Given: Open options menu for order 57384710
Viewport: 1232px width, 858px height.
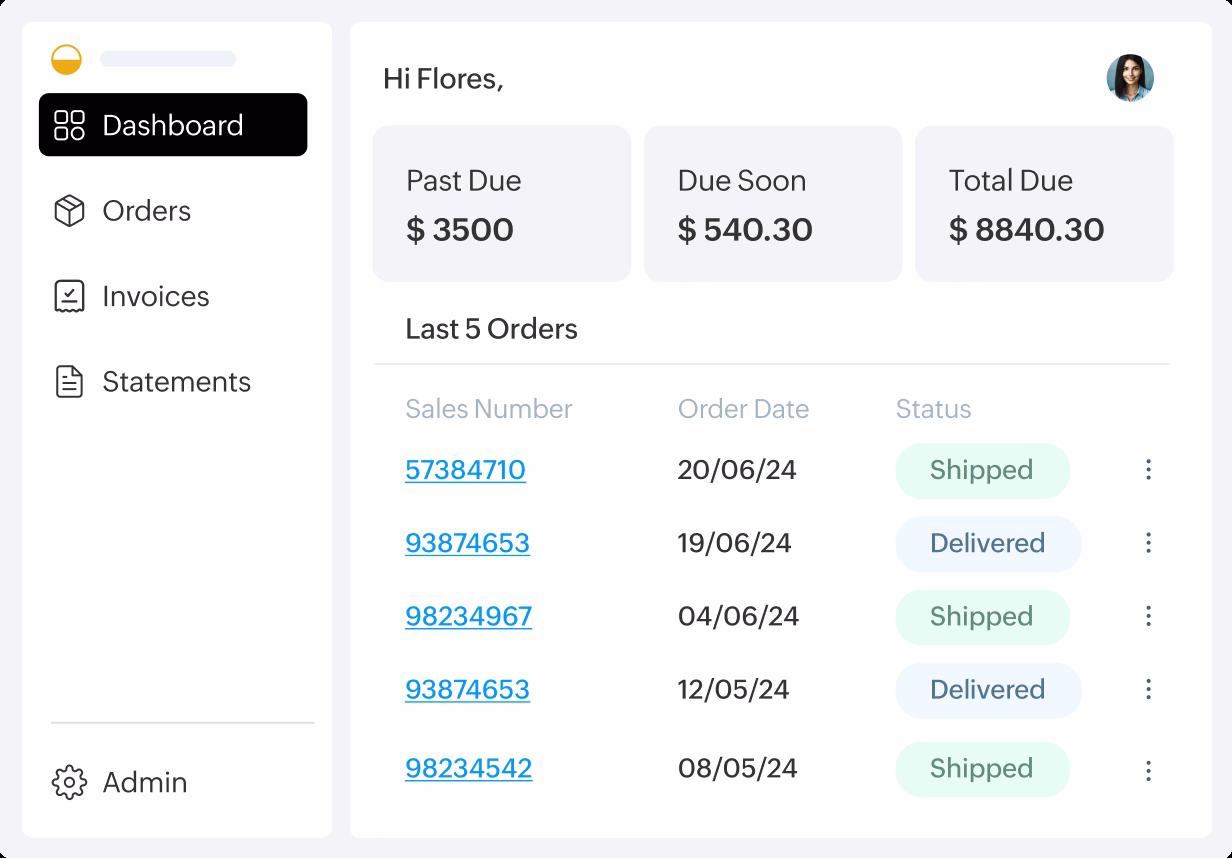Looking at the screenshot, I should tap(1148, 469).
